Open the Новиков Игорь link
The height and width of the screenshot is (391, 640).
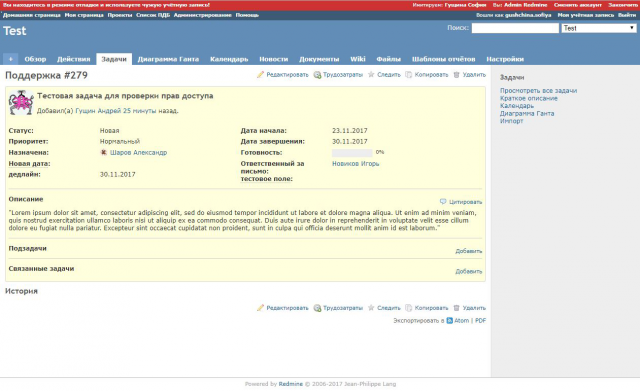(x=356, y=164)
